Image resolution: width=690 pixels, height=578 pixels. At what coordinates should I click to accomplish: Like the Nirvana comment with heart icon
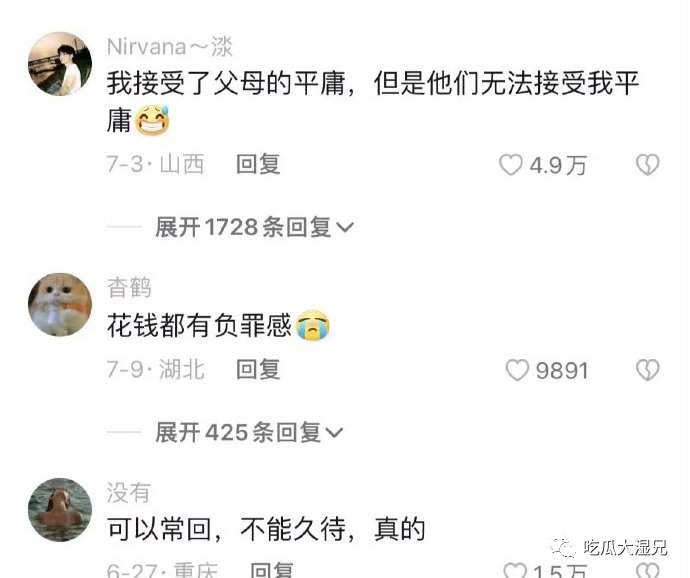[x=510, y=166]
